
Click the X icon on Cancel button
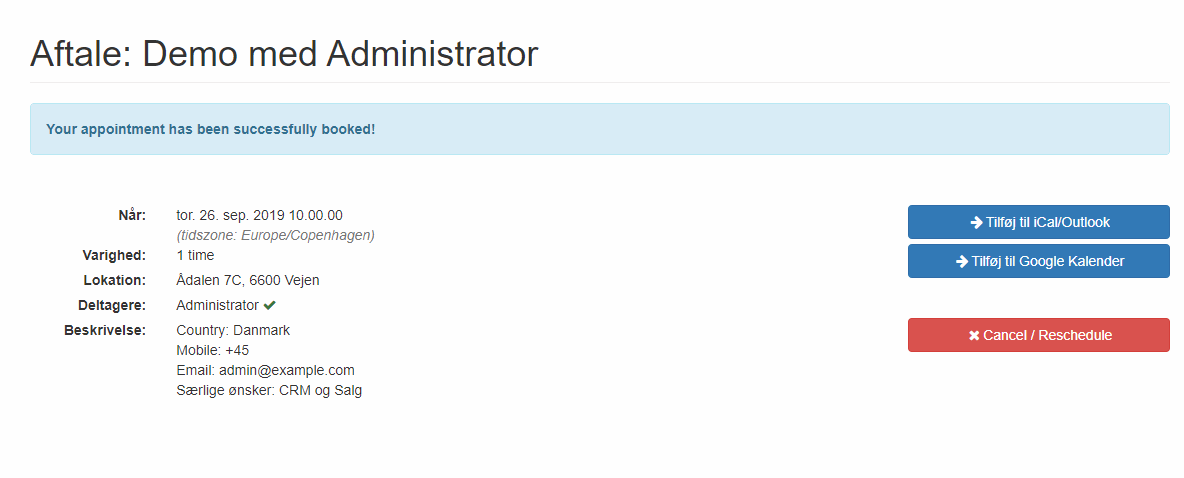tap(974, 335)
